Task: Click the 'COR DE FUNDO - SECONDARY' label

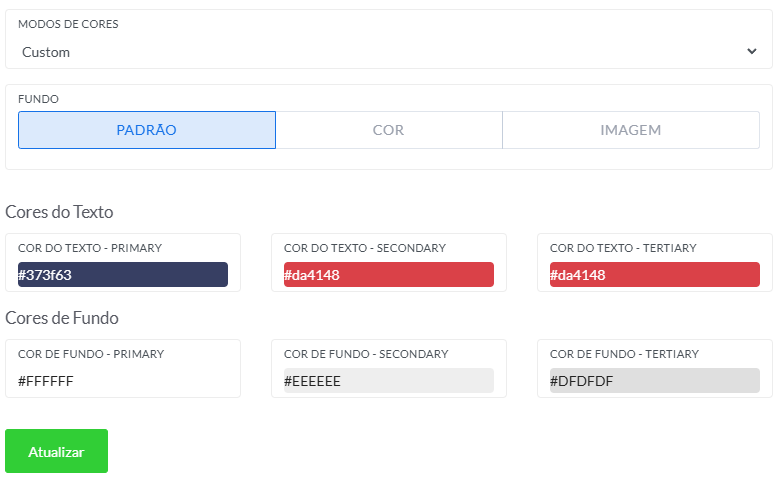Action: click(366, 354)
